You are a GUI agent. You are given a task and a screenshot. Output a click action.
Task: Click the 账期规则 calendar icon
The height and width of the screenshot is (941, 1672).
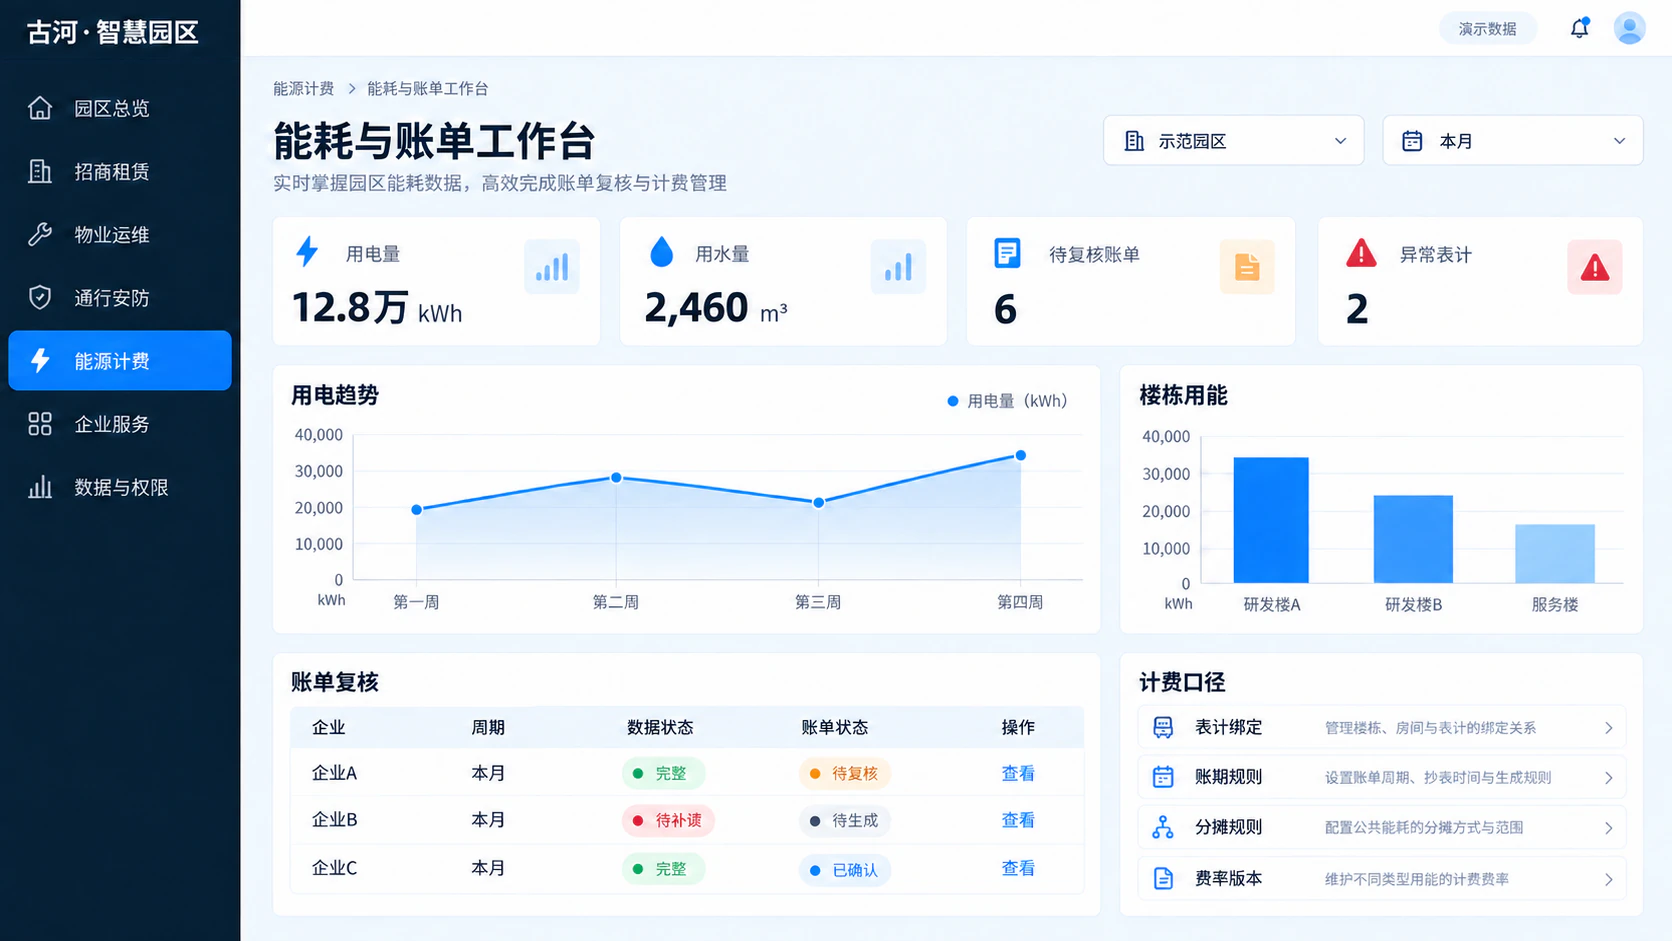(1163, 777)
